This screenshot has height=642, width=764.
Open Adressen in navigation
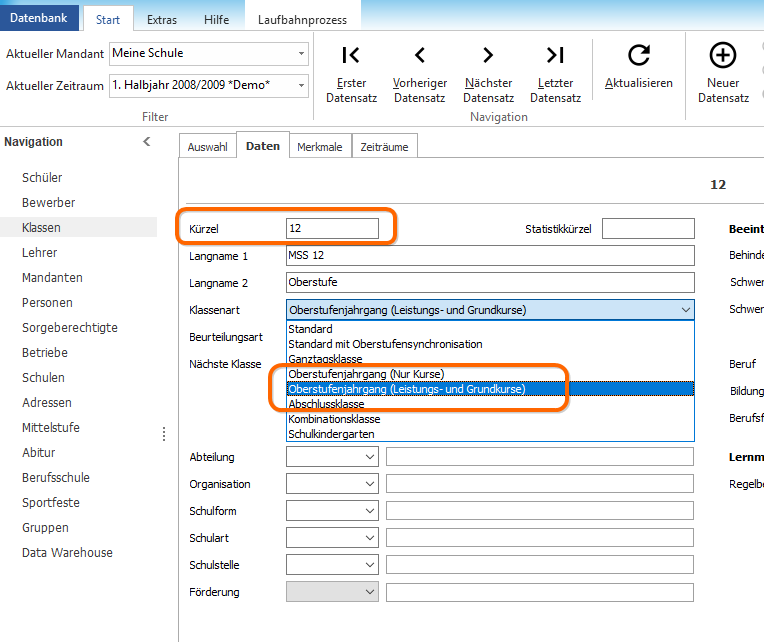pyautogui.click(x=47, y=402)
